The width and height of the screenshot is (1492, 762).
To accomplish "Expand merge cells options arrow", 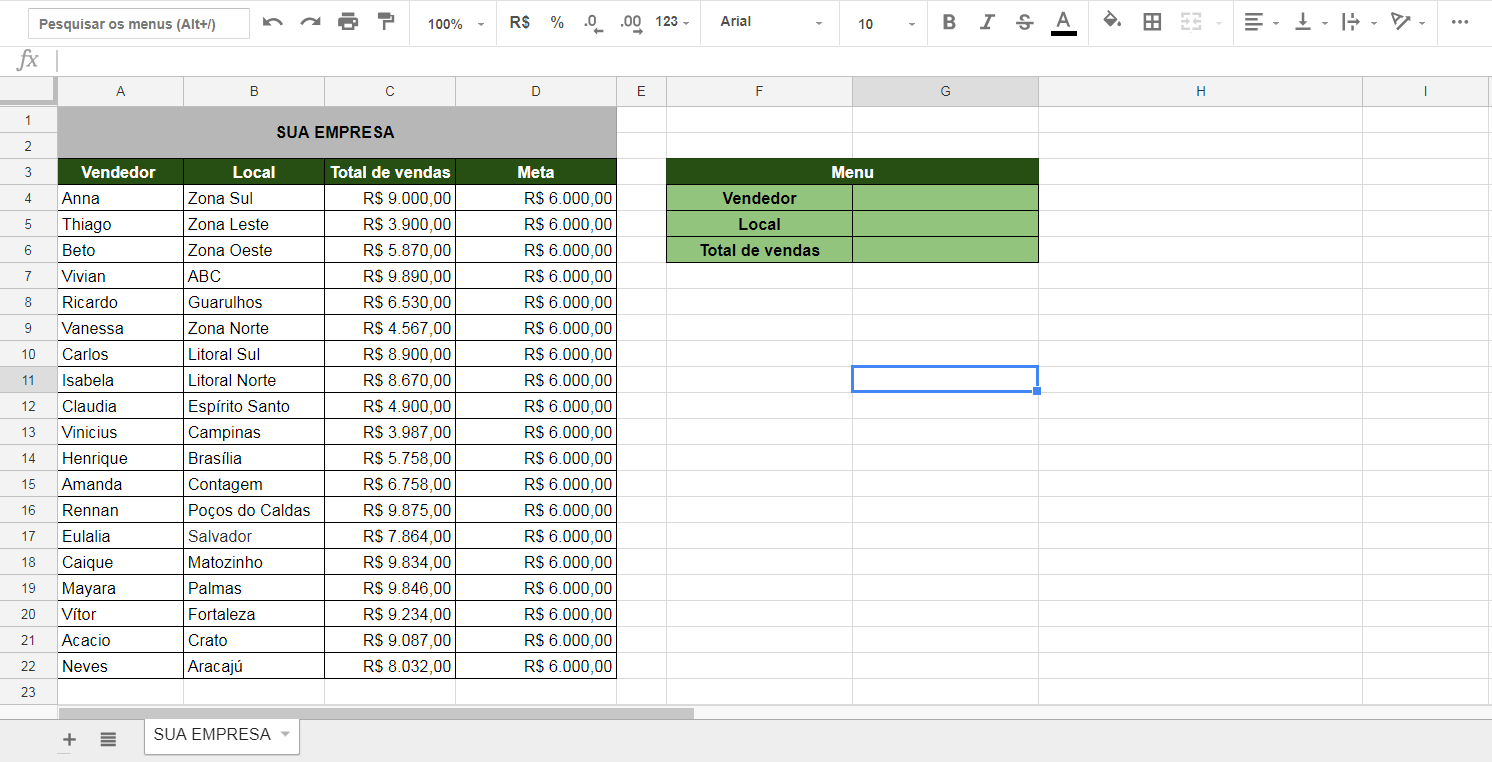I will pyautogui.click(x=1219, y=23).
